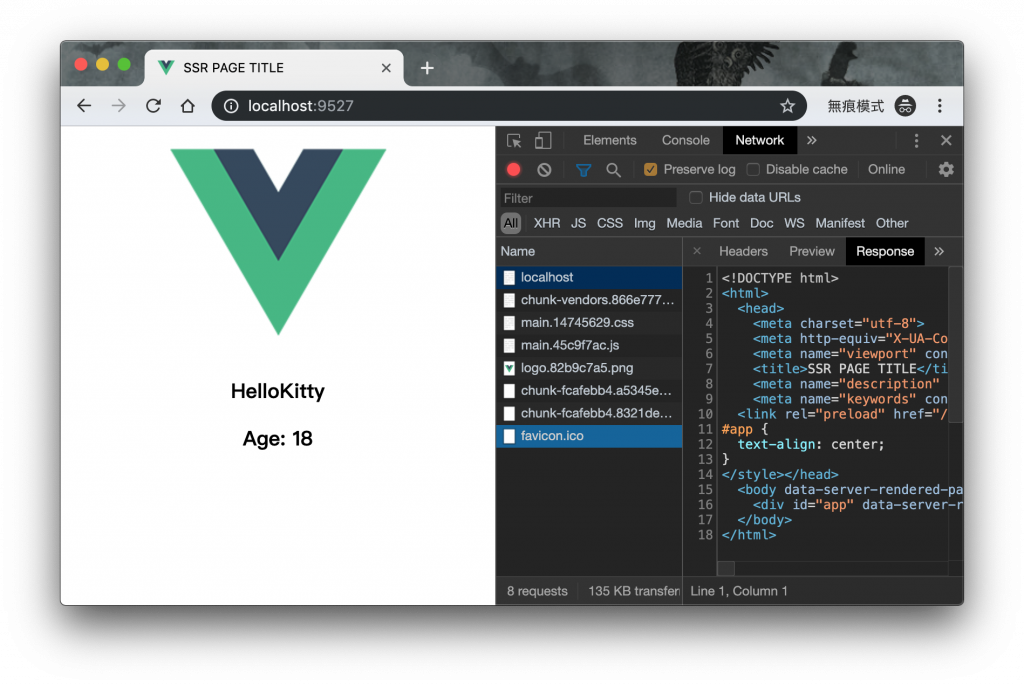Viewport: 1024px width, 685px height.
Task: Stop recording network log
Action: (513, 170)
